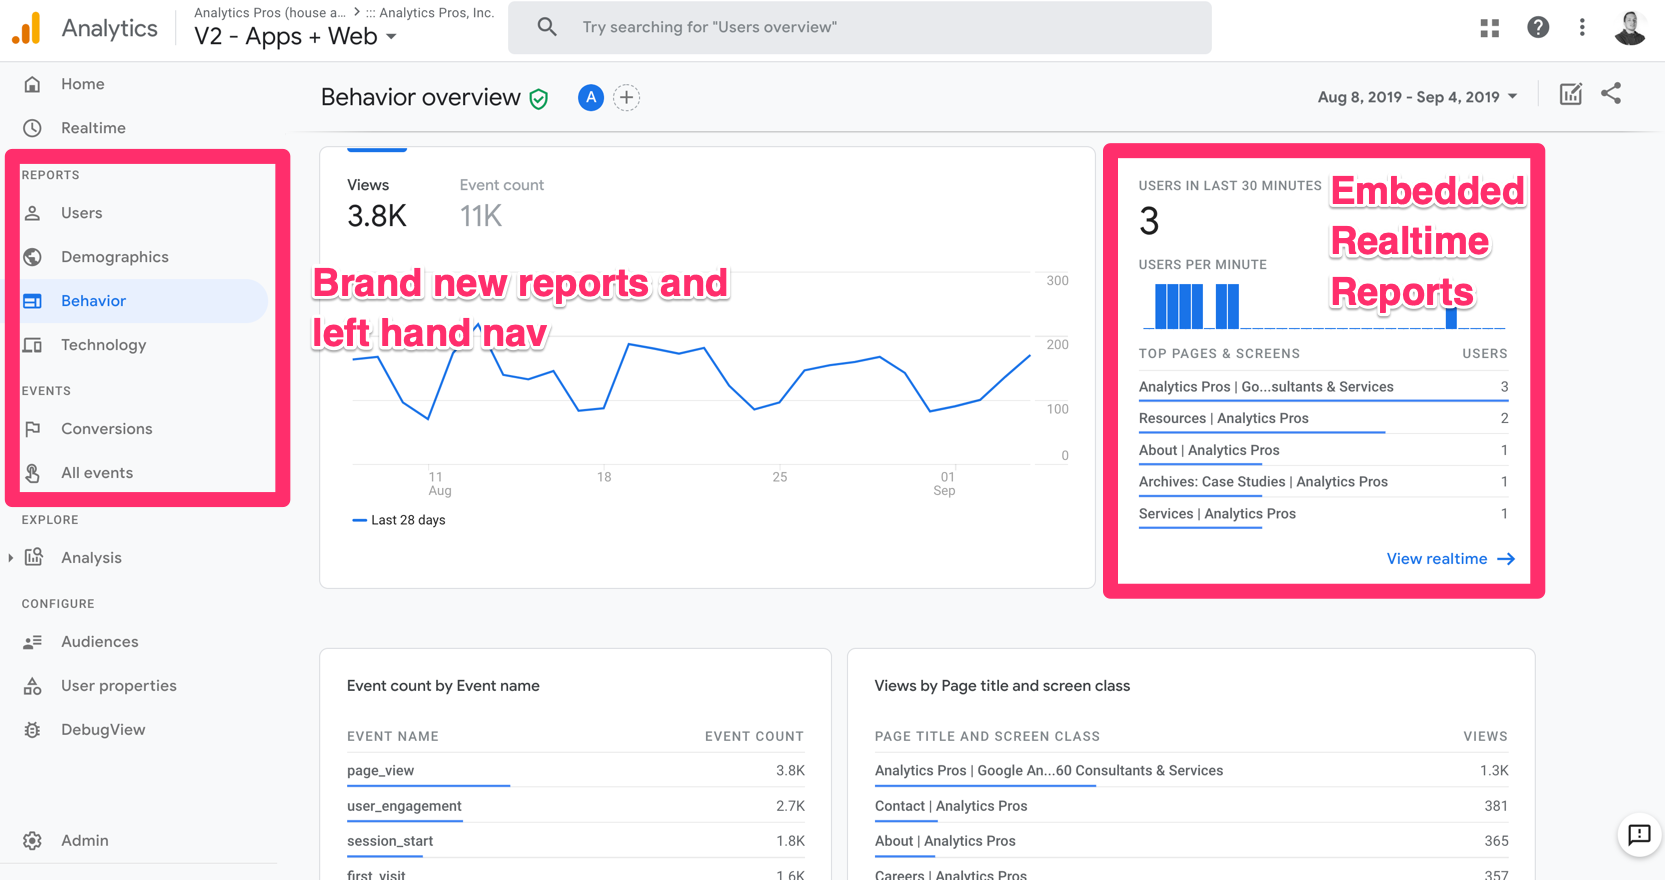1665x880 pixels.
Task: Click the session_start event link
Action: (390, 841)
